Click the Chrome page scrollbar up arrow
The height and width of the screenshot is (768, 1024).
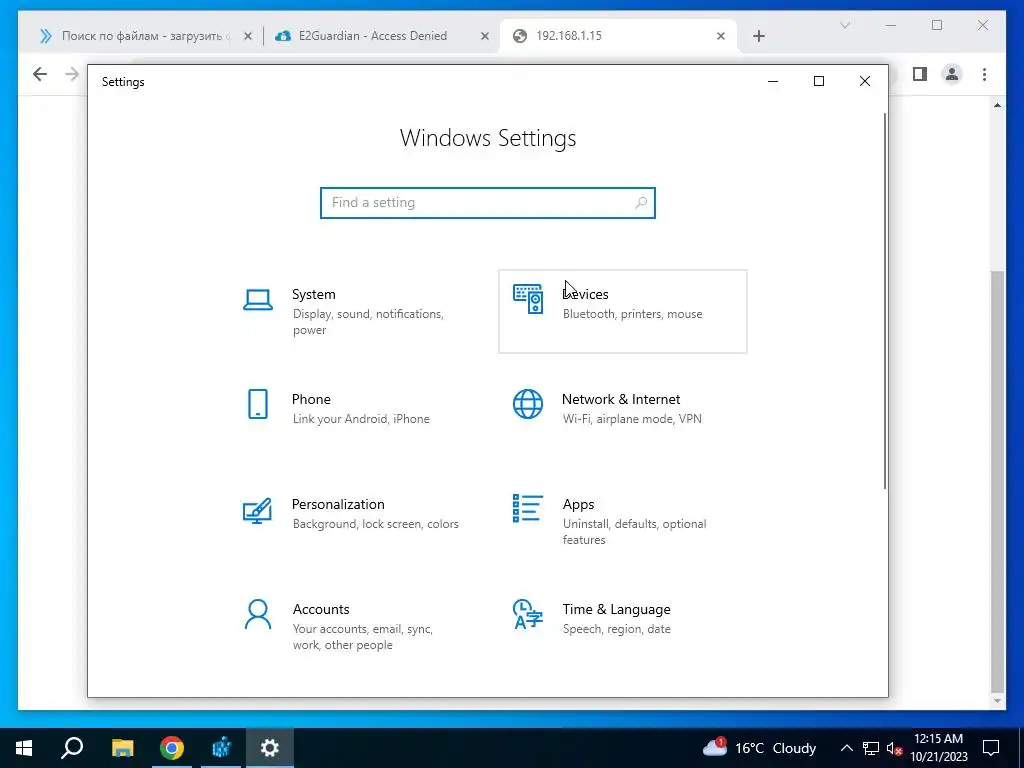[x=997, y=104]
